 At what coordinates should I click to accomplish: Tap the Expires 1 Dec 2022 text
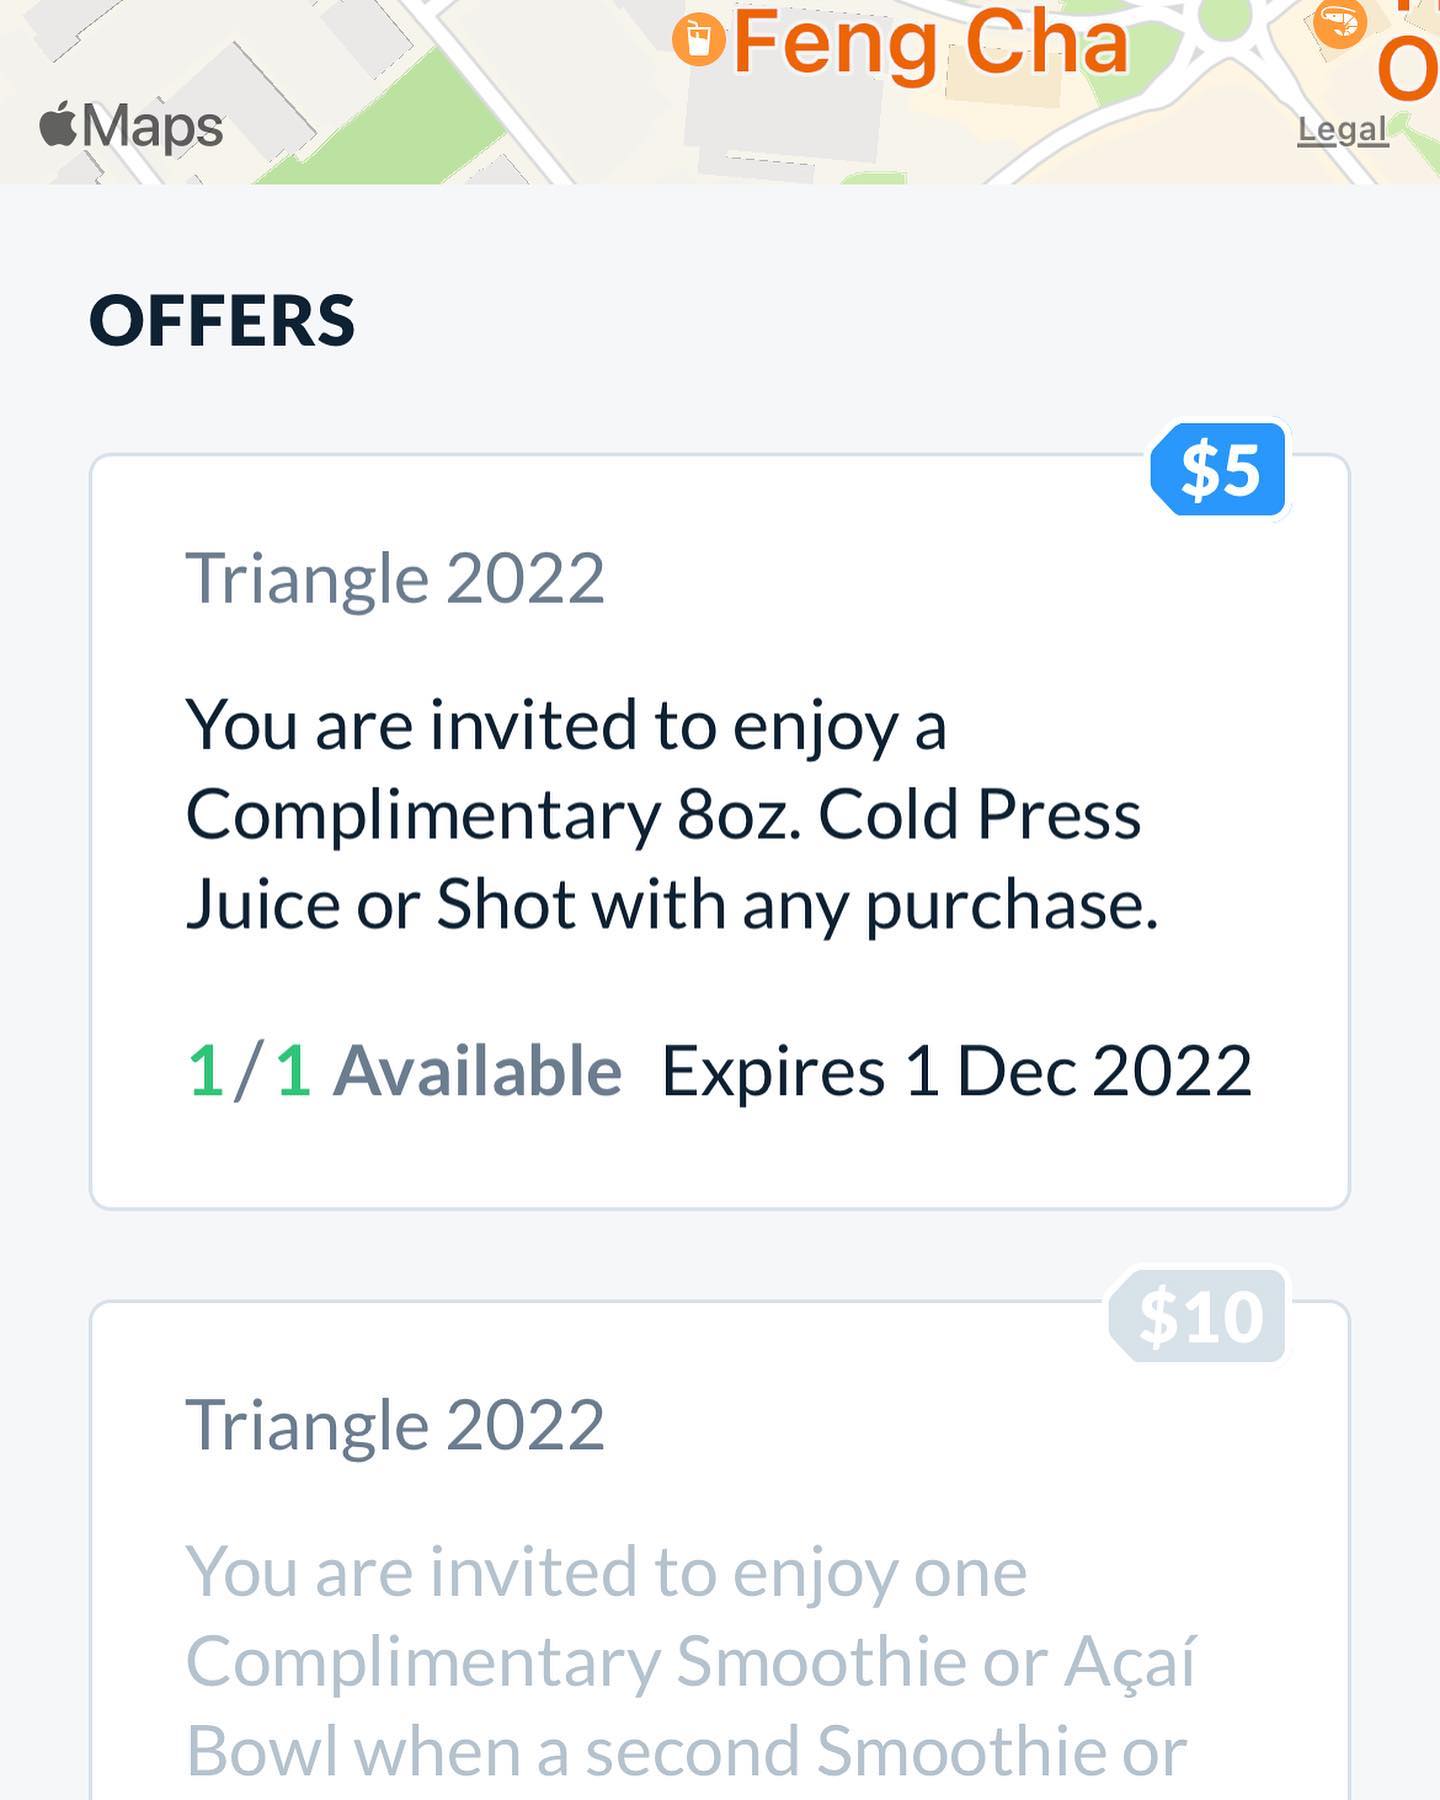957,1071
